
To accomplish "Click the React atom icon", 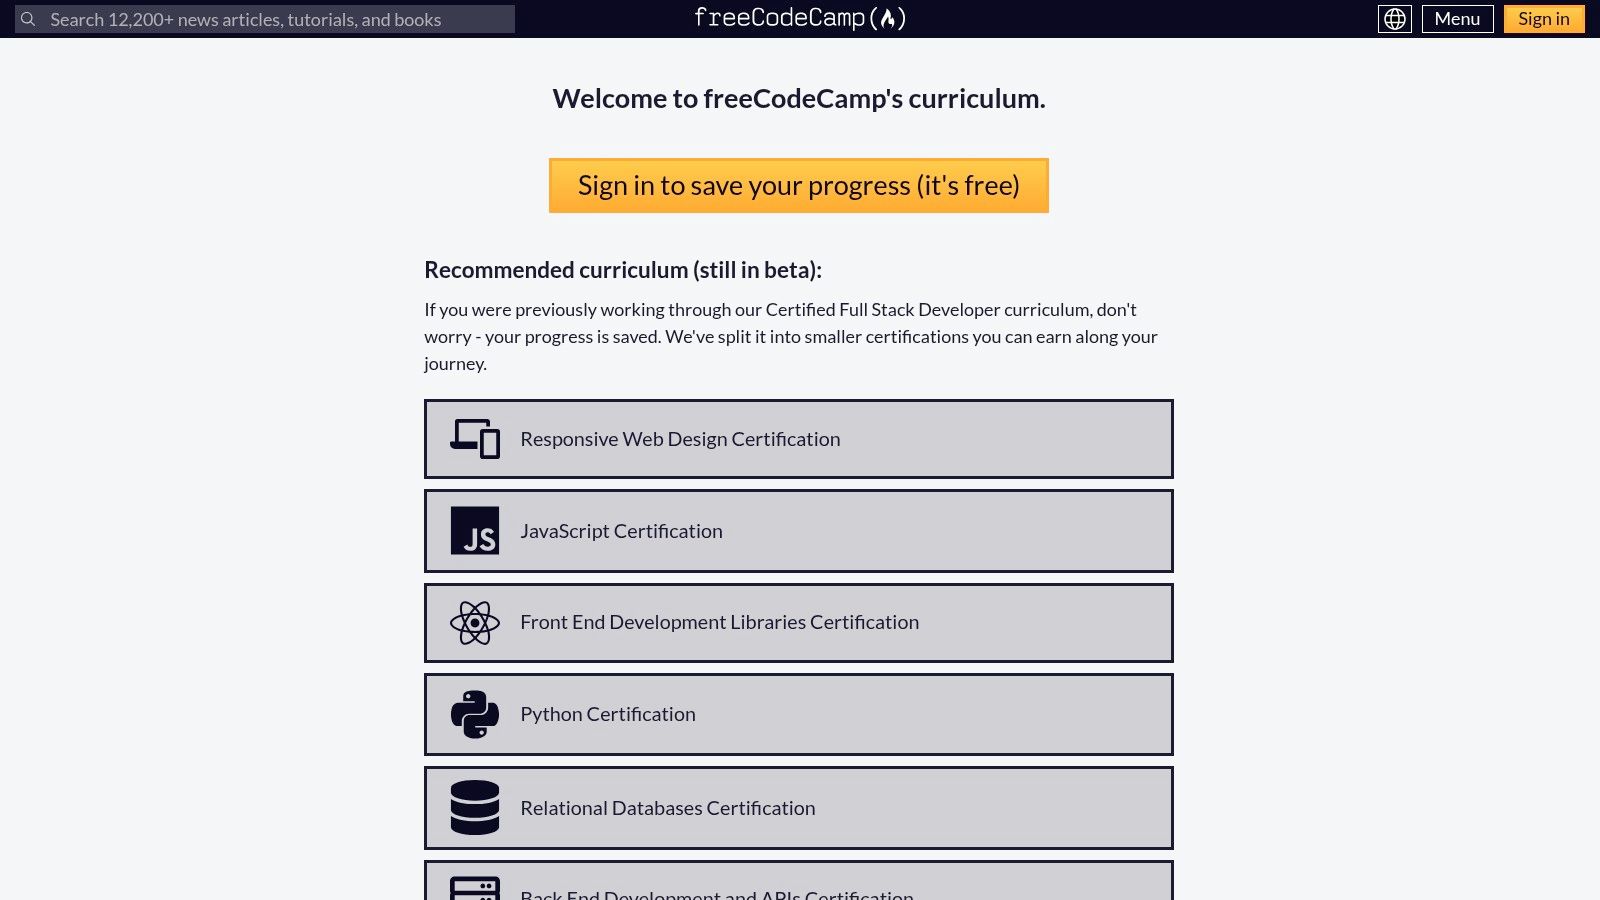I will (x=475, y=623).
